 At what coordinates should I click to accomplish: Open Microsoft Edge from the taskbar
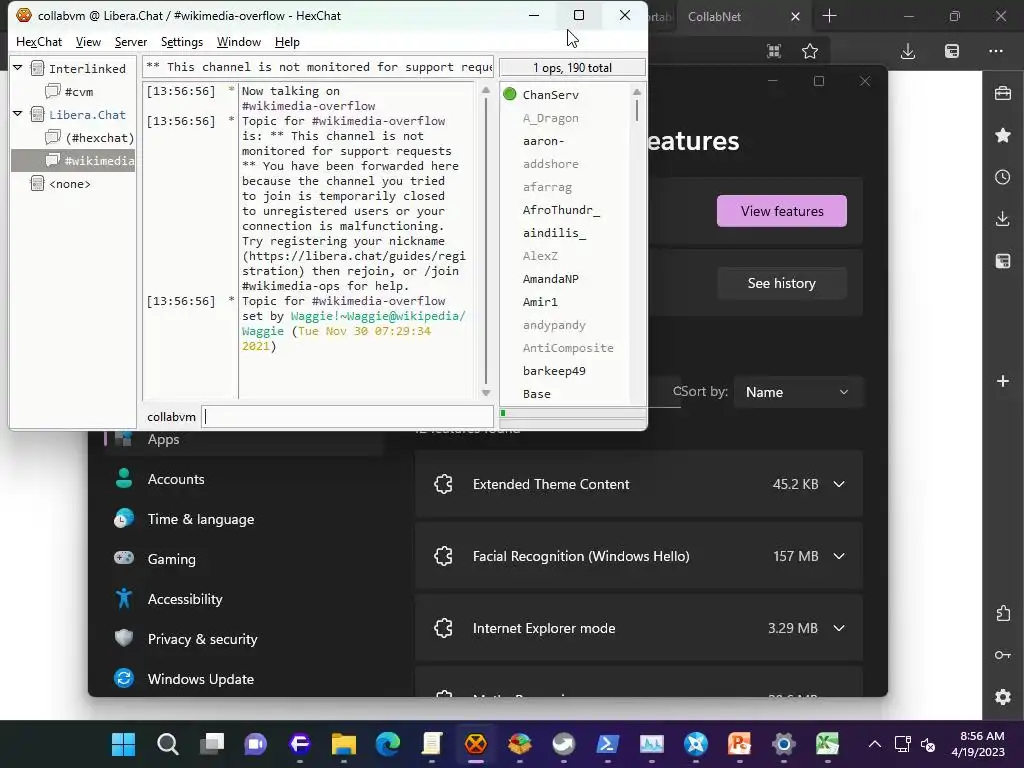pyautogui.click(x=388, y=744)
